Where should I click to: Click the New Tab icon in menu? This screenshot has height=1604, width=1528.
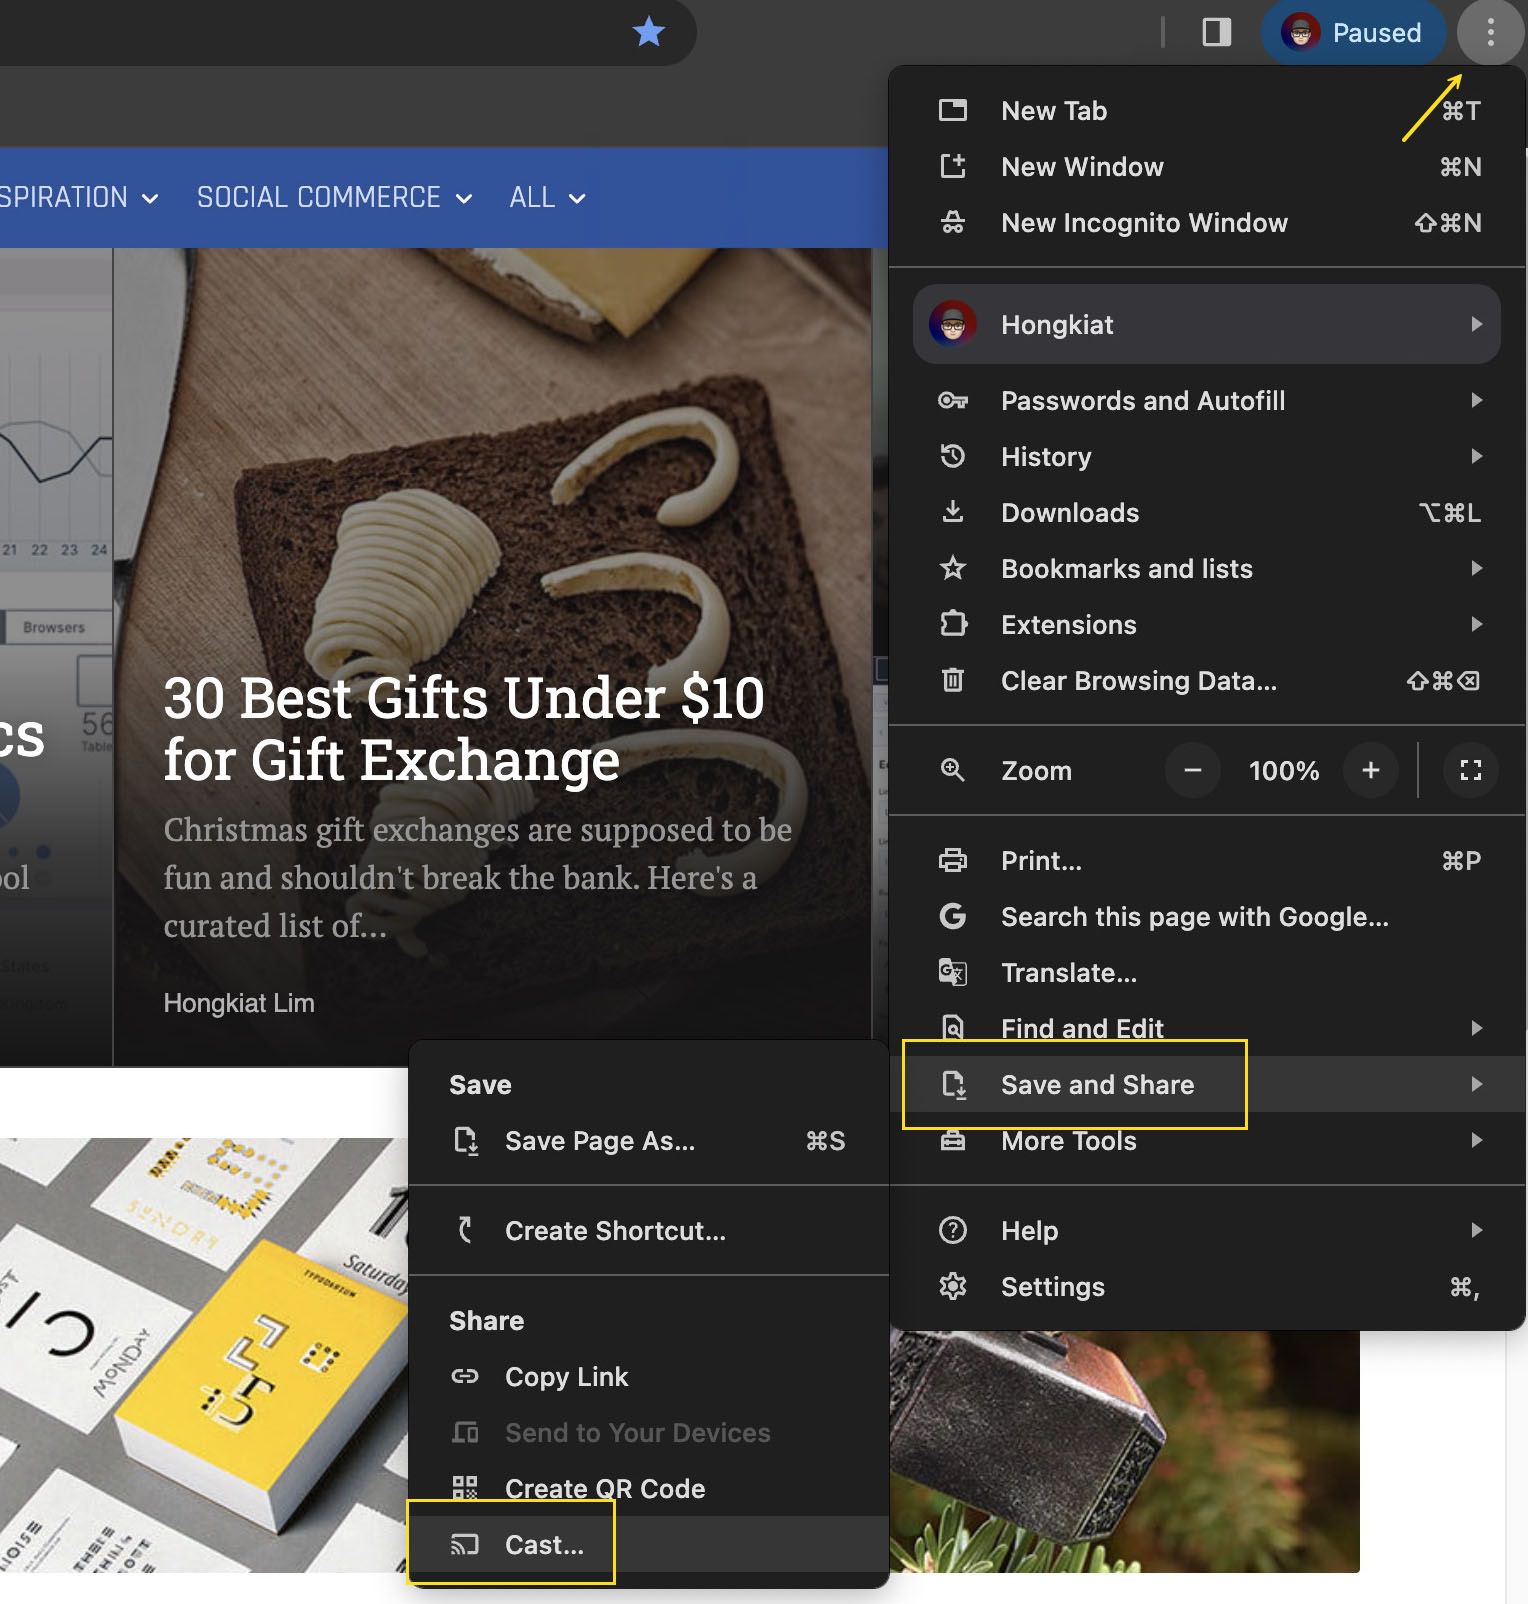point(953,111)
